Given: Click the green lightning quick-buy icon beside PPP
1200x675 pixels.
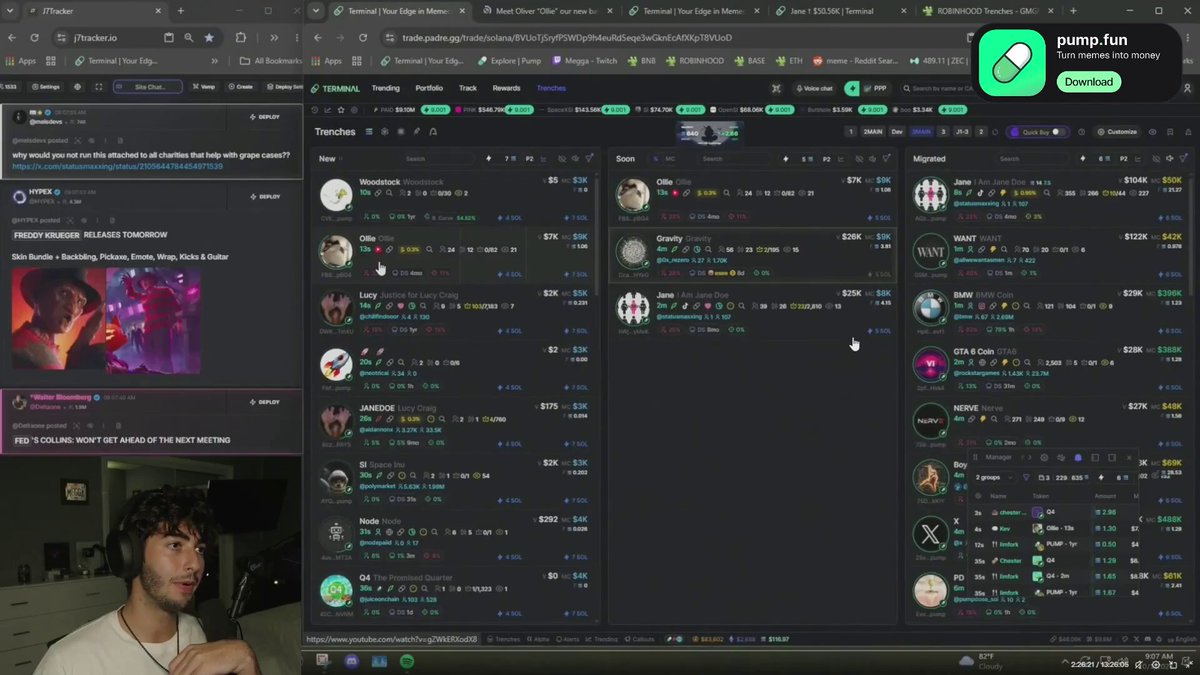Looking at the screenshot, I should pos(851,88).
